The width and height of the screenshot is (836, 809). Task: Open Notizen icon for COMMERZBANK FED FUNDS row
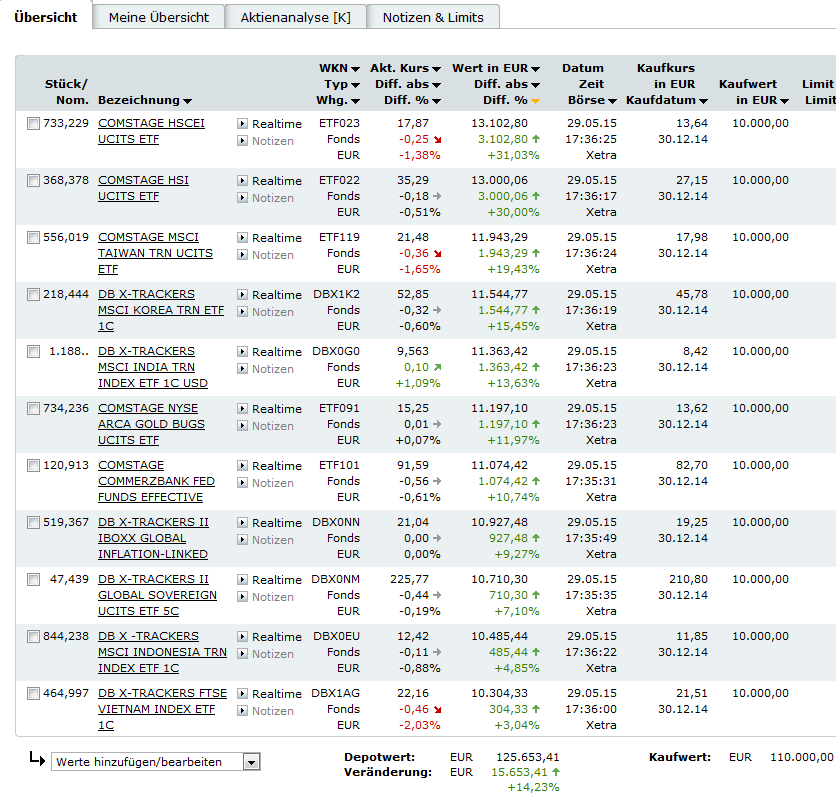click(x=242, y=483)
